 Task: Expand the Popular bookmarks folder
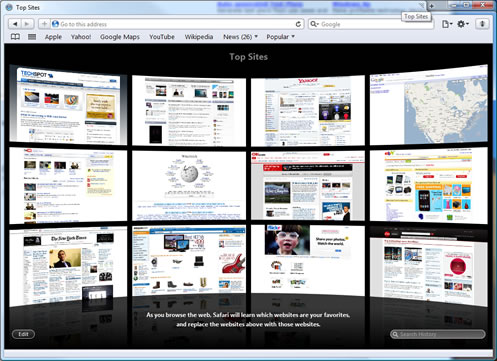(280, 37)
